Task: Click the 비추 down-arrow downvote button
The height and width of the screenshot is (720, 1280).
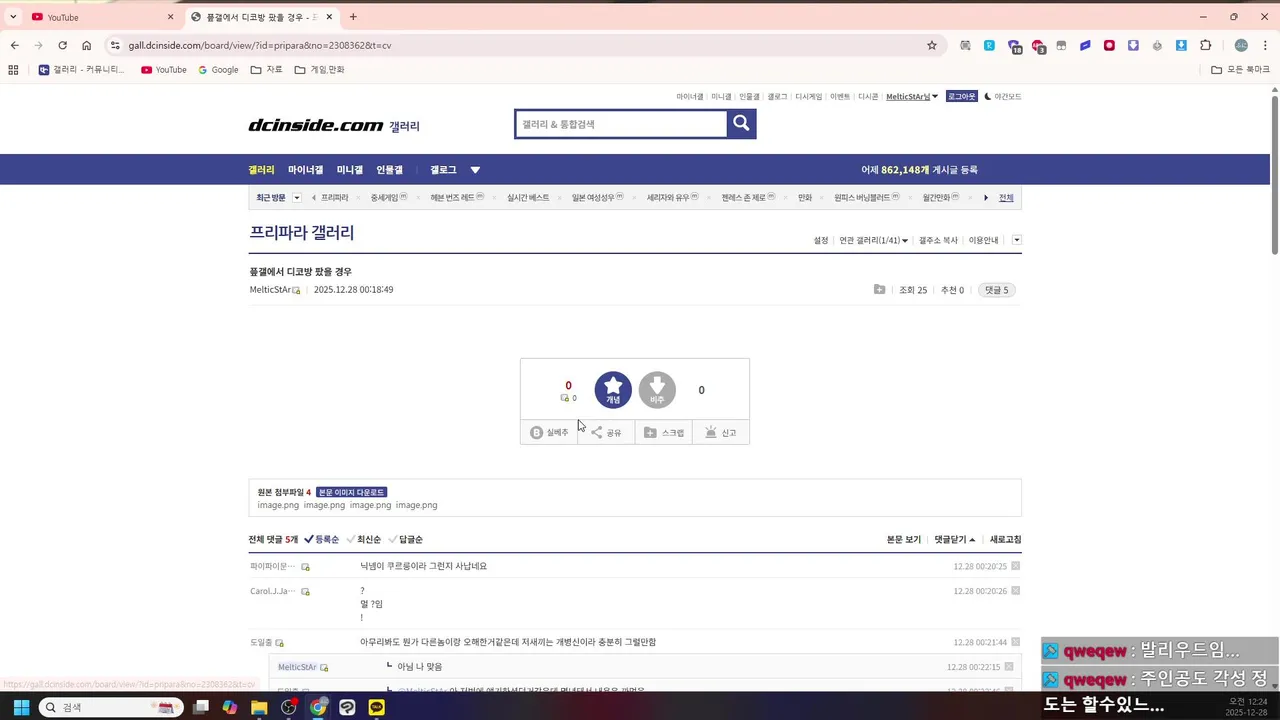Action: coord(657,390)
